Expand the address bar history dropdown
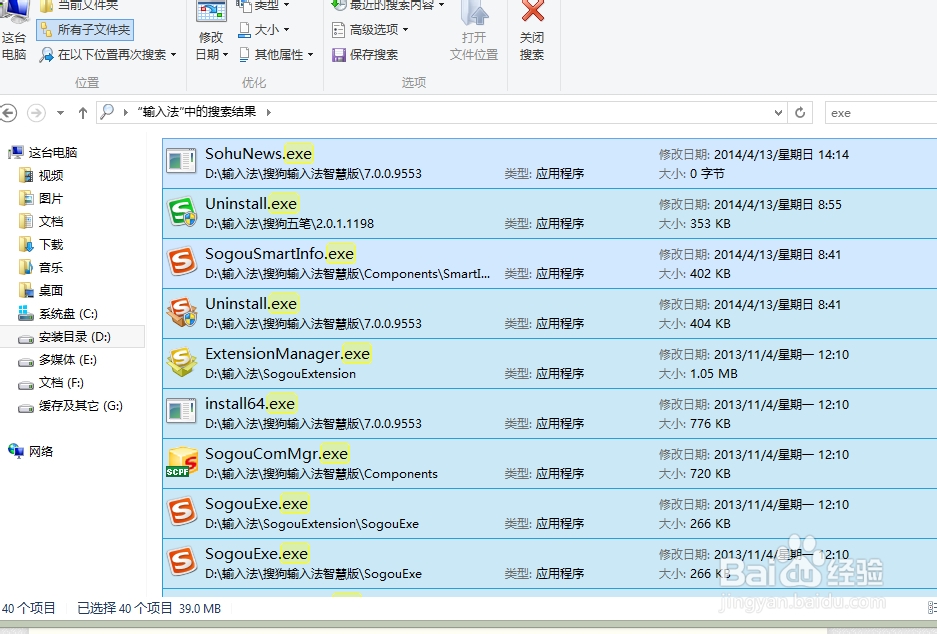 pos(778,112)
